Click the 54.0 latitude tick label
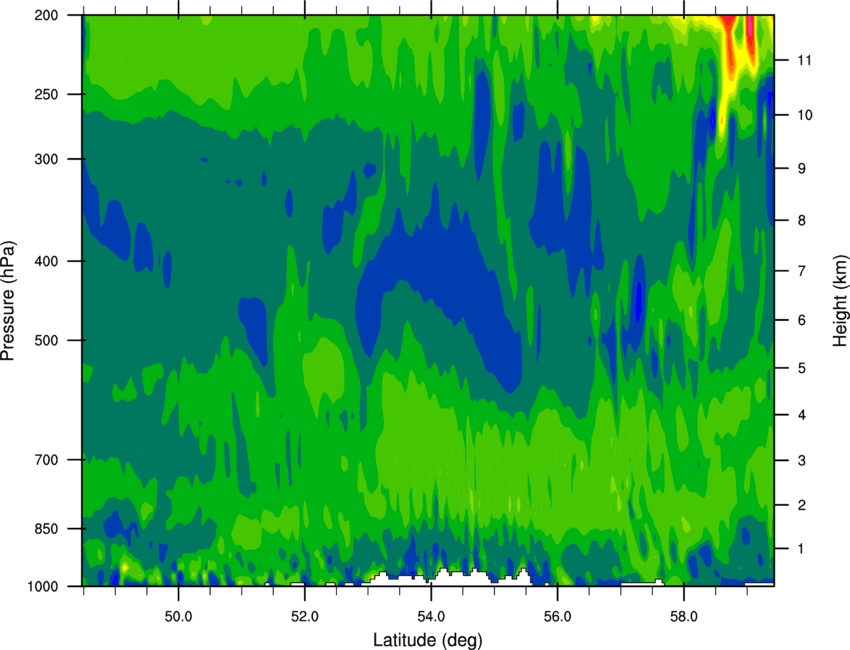Image resolution: width=850 pixels, height=650 pixels. click(432, 617)
